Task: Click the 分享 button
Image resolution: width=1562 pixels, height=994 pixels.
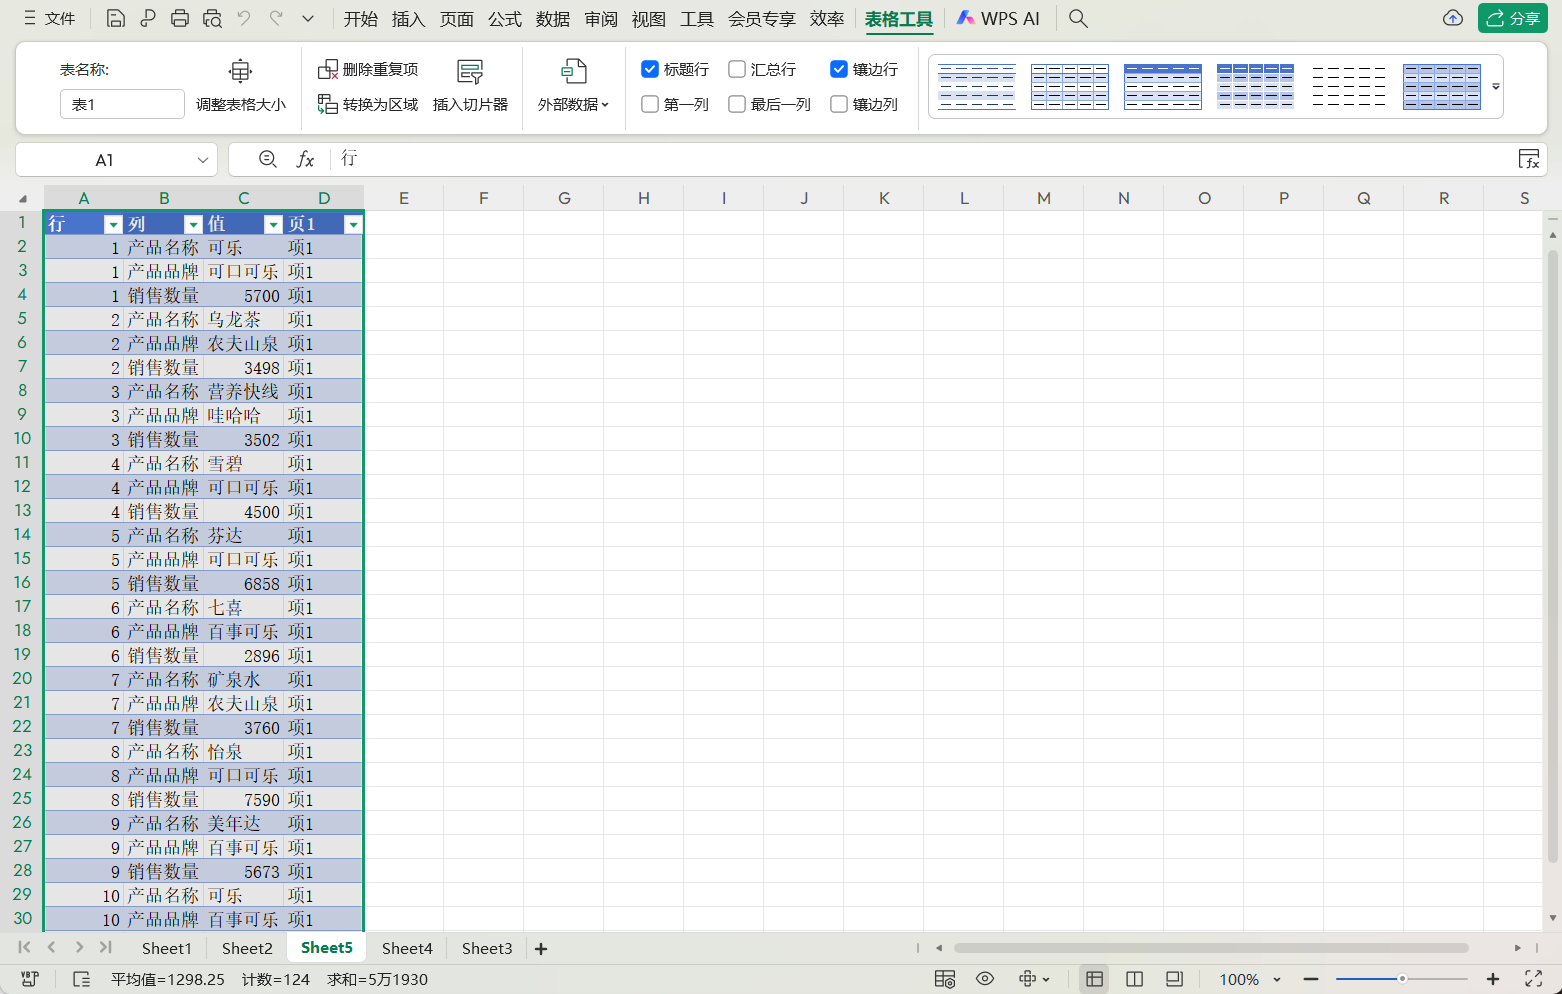Action: (1512, 18)
